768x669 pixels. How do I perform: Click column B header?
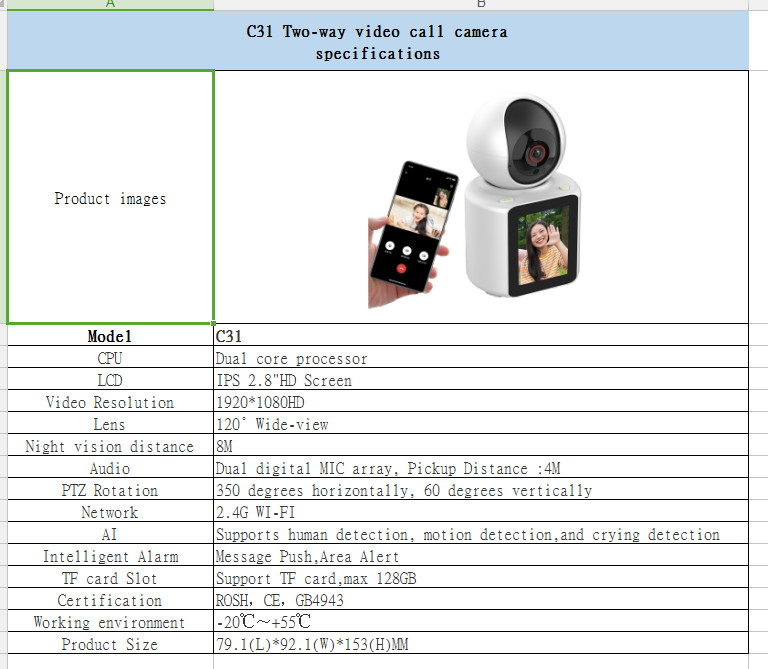point(481,5)
